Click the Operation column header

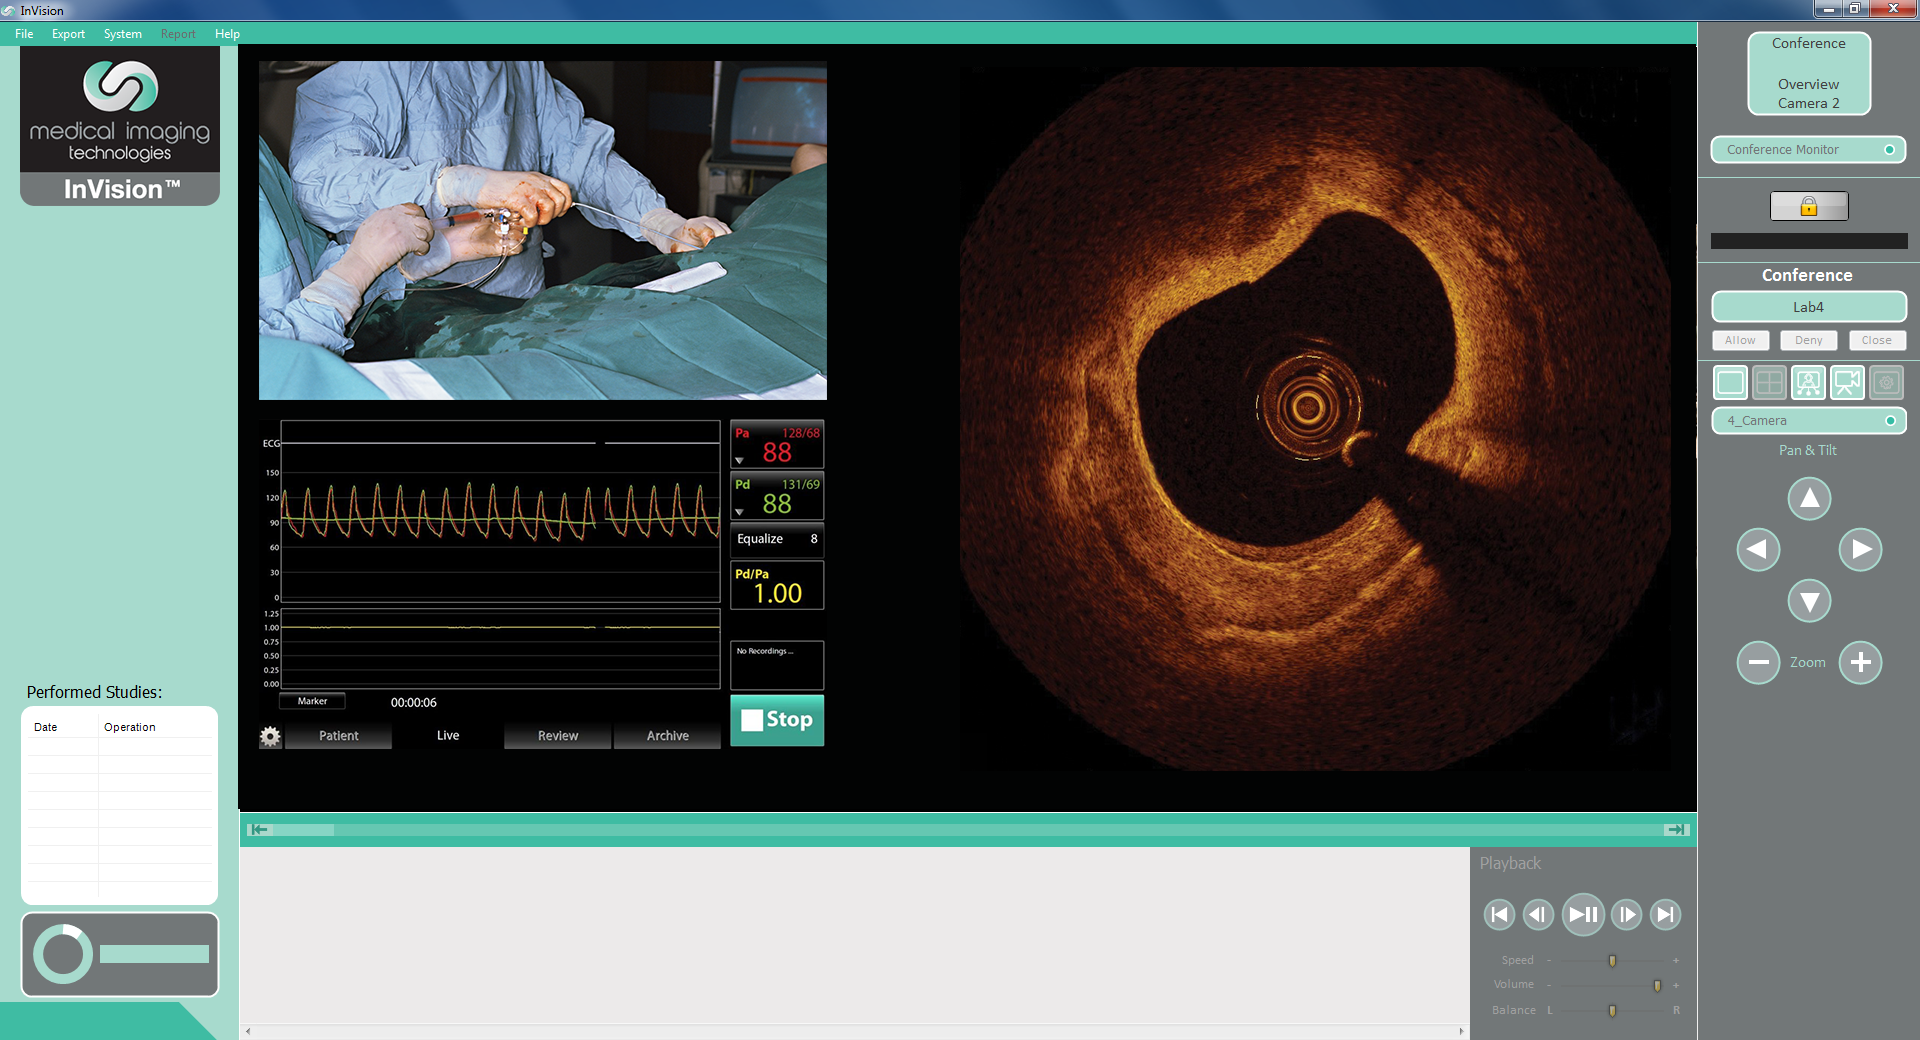click(x=130, y=727)
